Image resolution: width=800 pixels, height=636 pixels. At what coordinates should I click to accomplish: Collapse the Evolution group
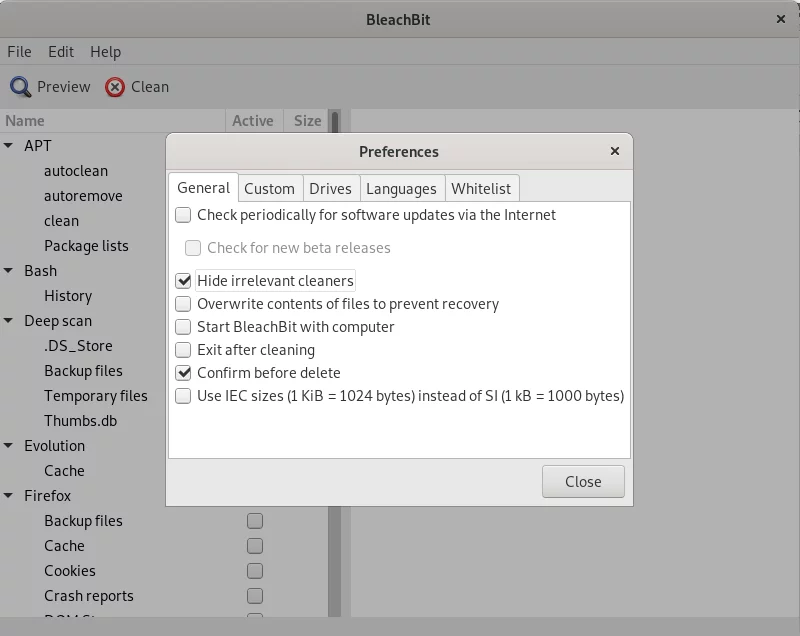click(8, 446)
